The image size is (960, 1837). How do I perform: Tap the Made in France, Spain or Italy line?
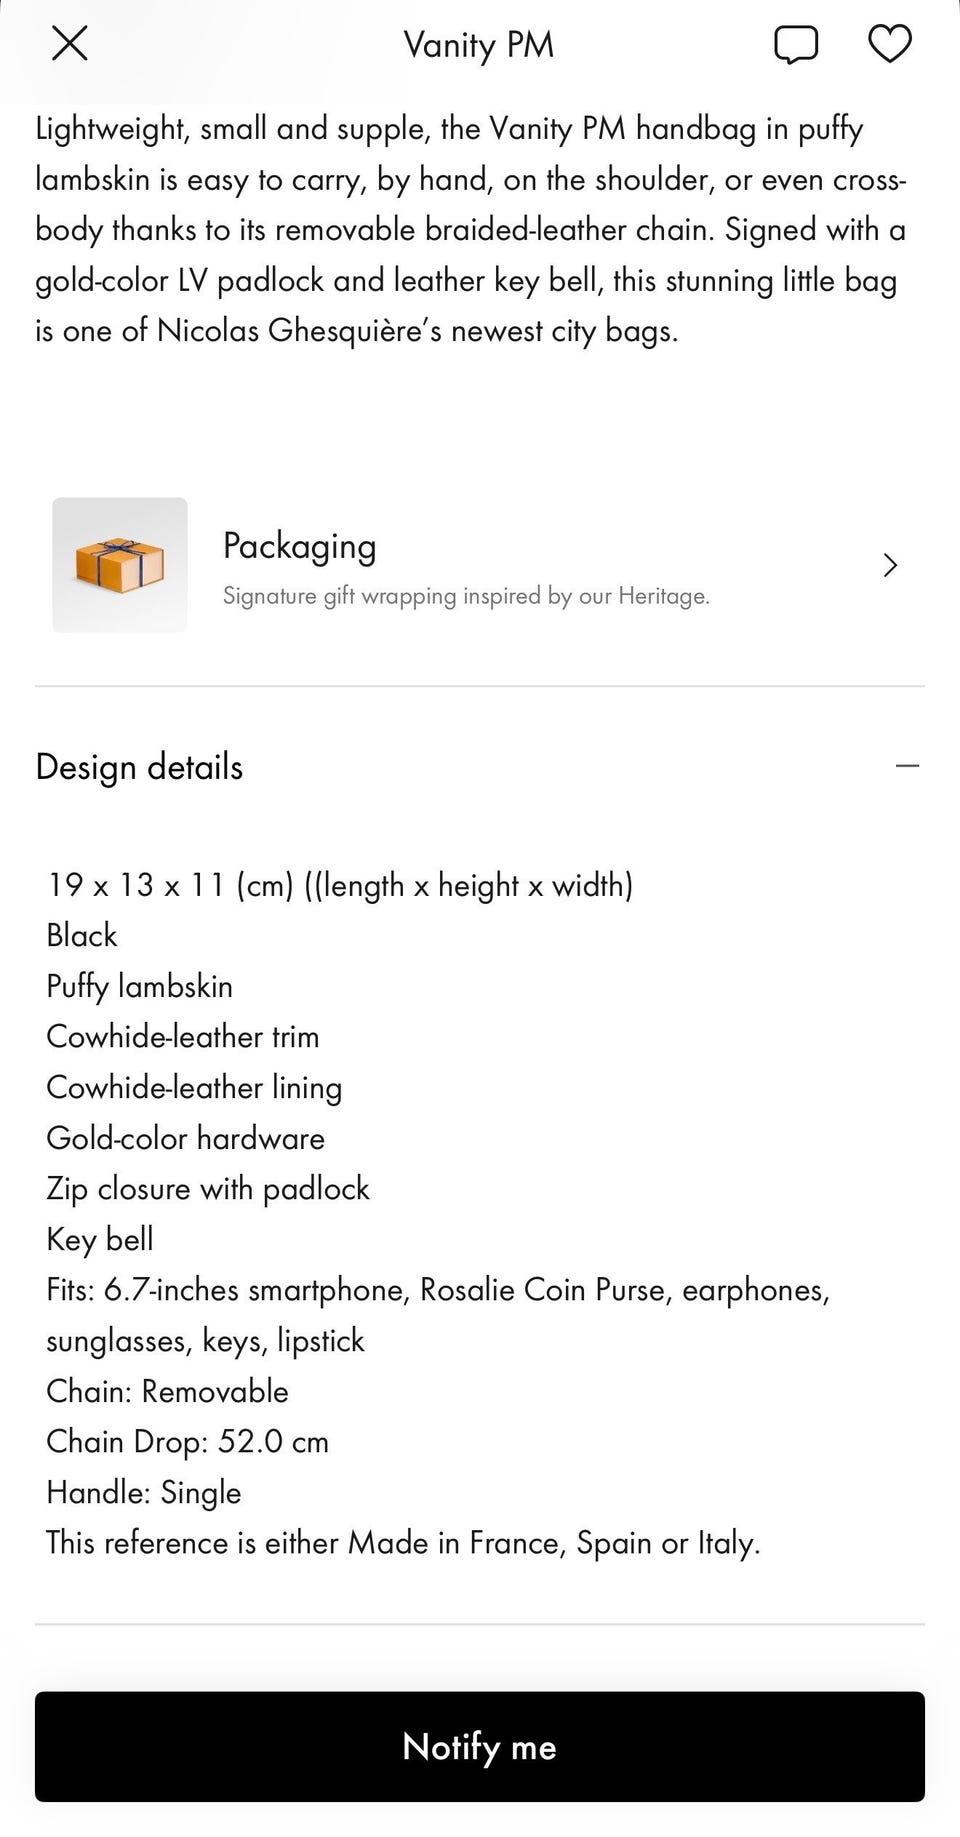(x=403, y=1543)
